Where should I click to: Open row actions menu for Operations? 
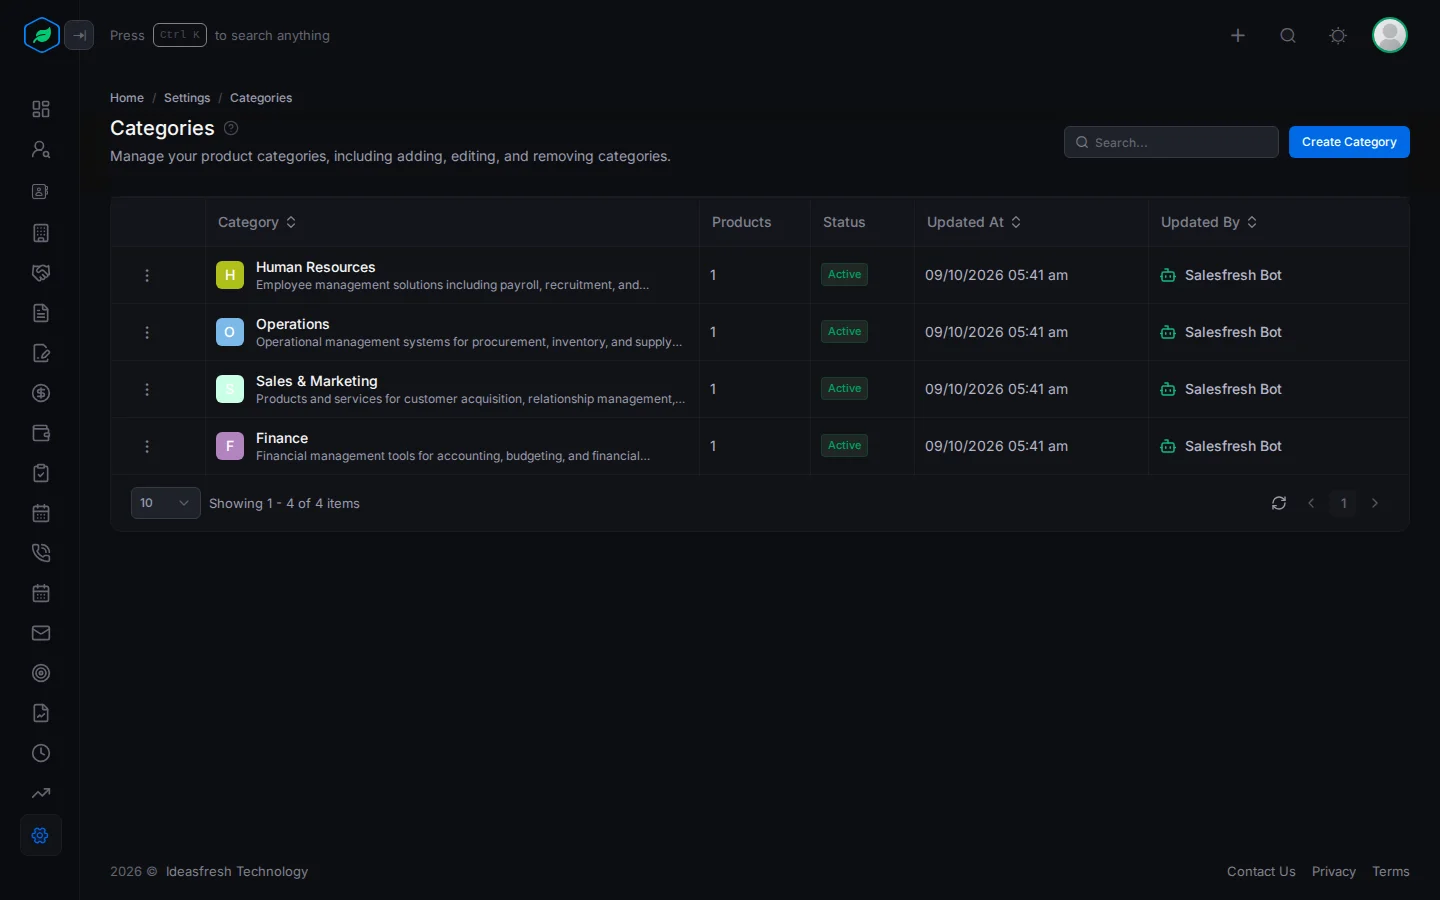[x=147, y=332]
